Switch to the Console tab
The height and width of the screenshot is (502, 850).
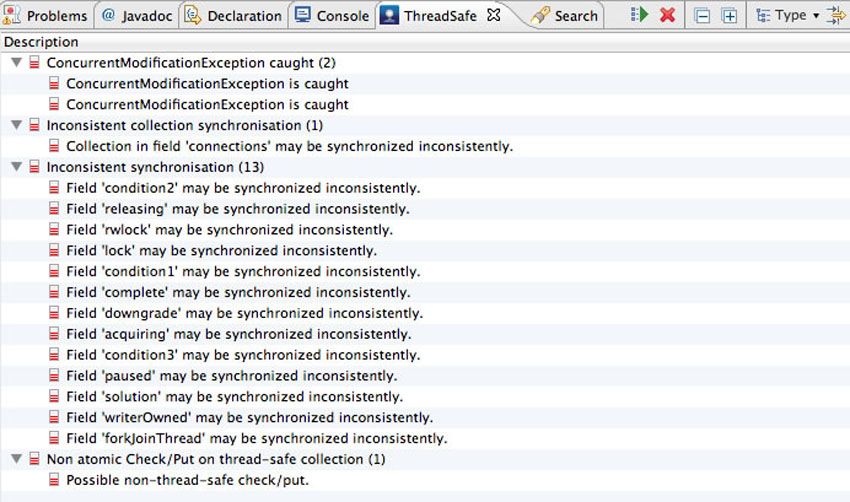332,16
